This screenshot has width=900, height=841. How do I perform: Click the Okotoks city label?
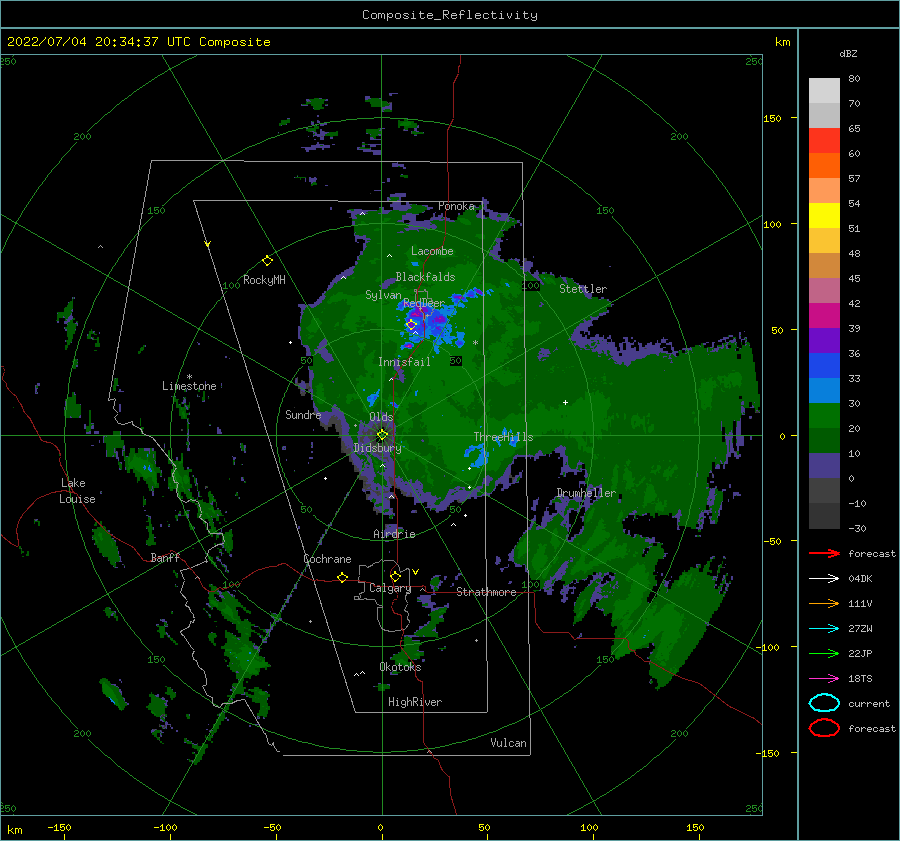400,667
